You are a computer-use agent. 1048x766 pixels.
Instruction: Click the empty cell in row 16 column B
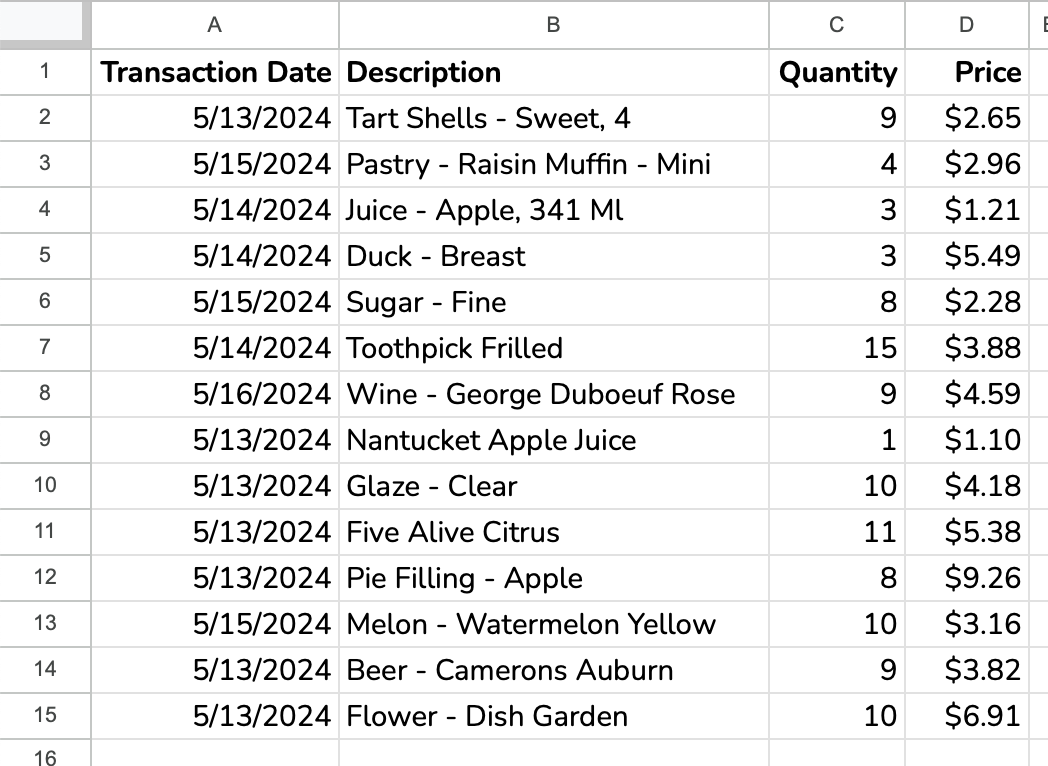click(553, 753)
